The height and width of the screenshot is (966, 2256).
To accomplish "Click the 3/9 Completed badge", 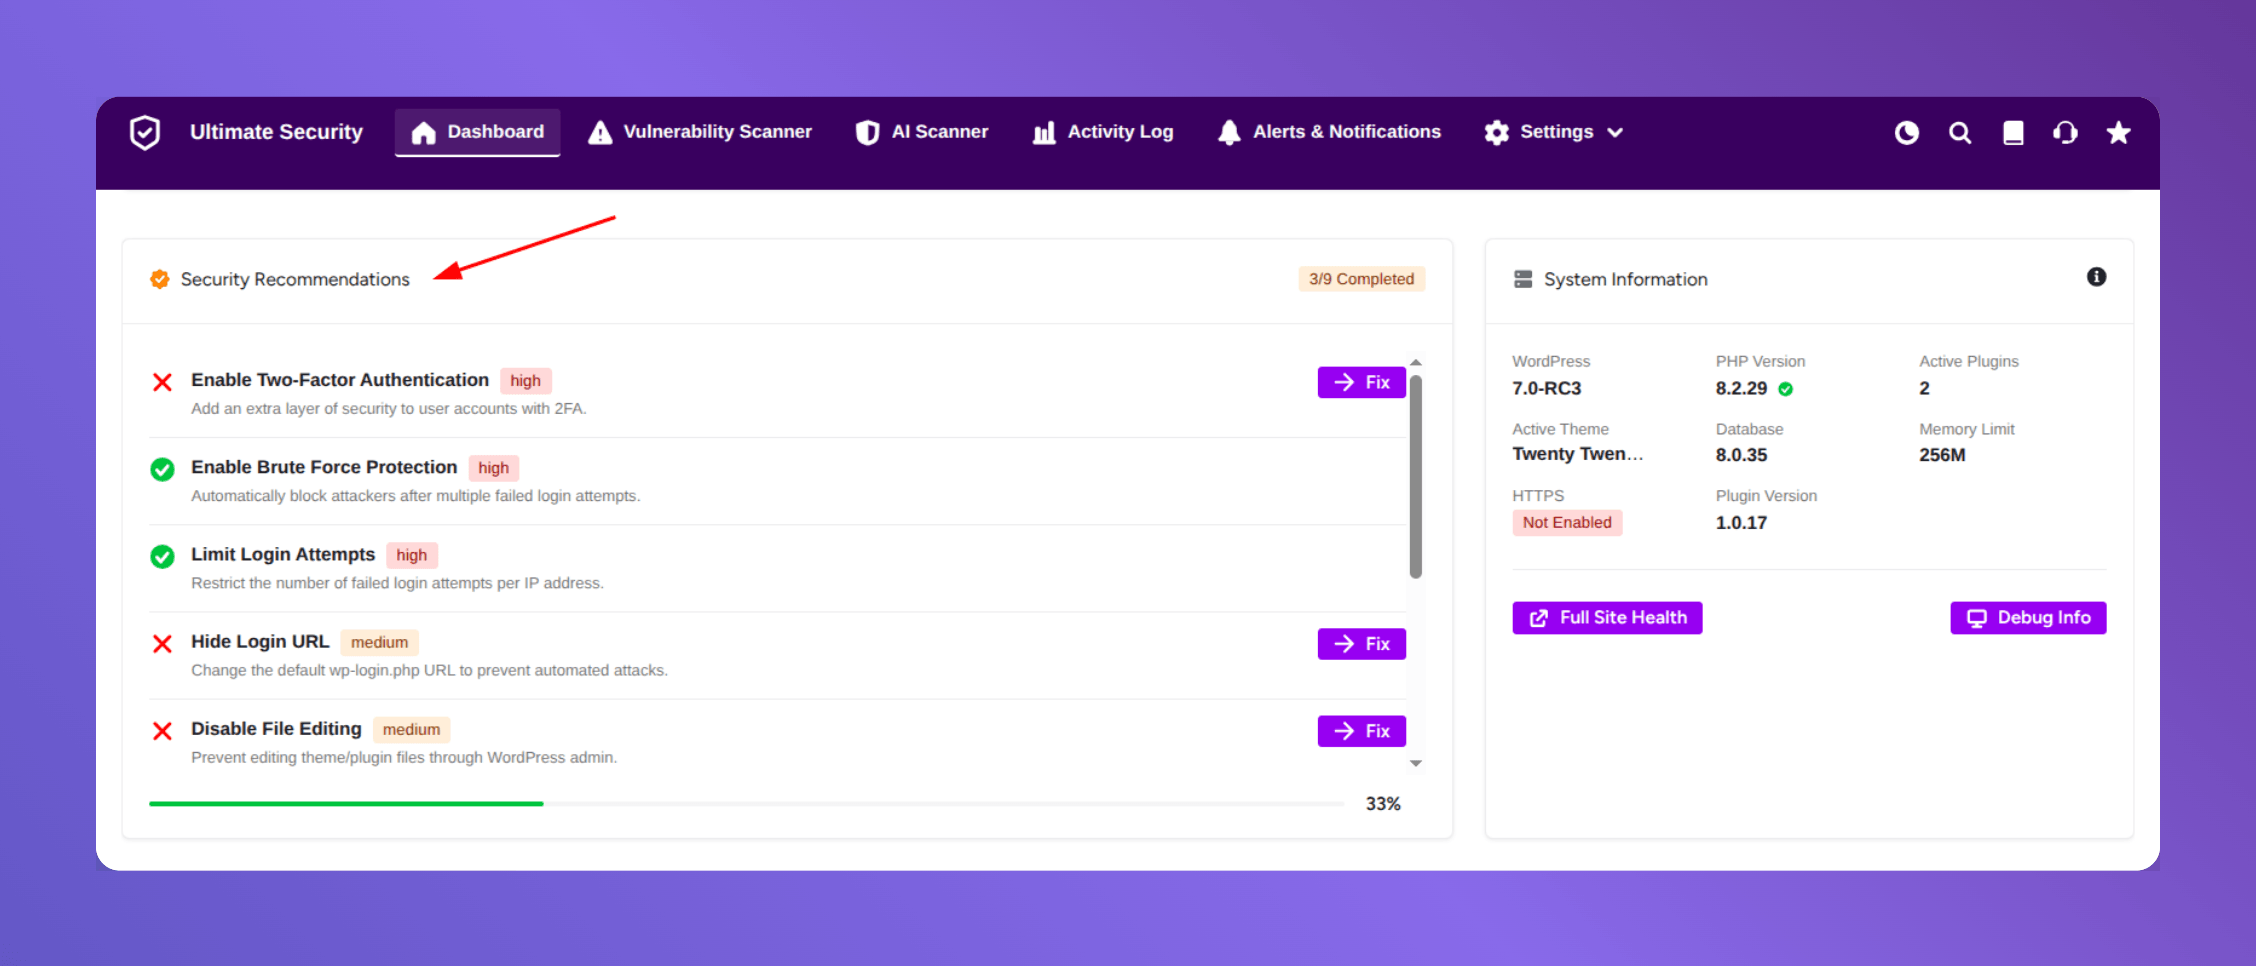I will [1361, 279].
